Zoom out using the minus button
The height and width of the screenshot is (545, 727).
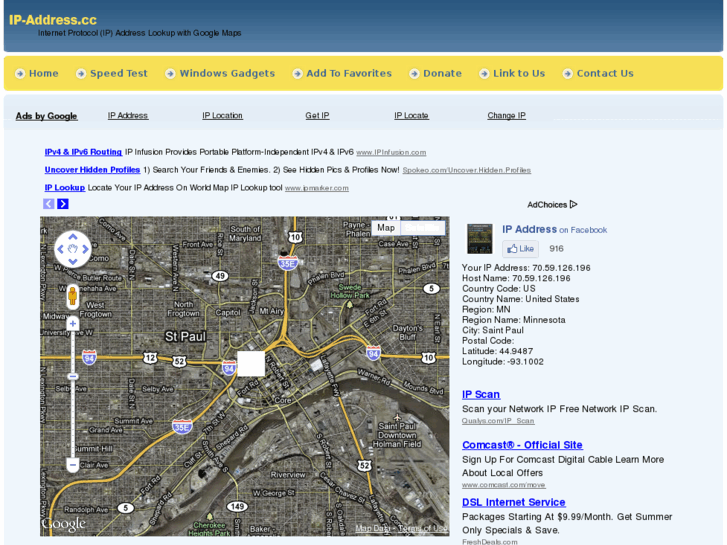[72, 464]
